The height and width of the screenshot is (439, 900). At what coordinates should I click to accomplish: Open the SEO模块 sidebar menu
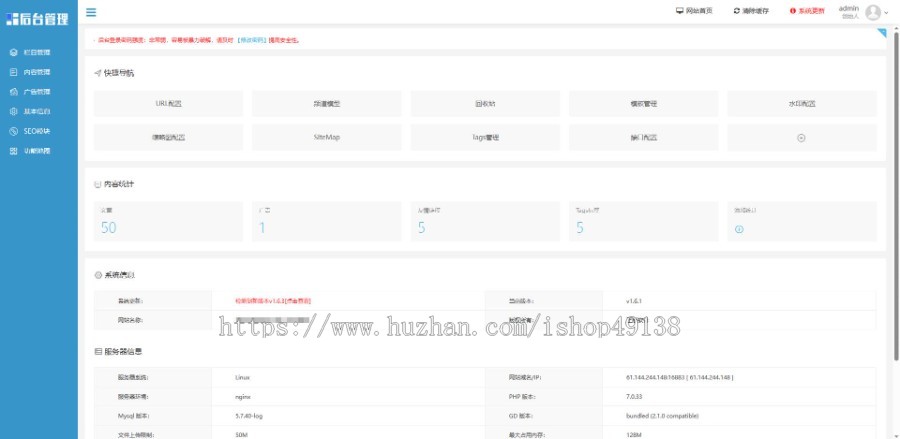[38, 131]
